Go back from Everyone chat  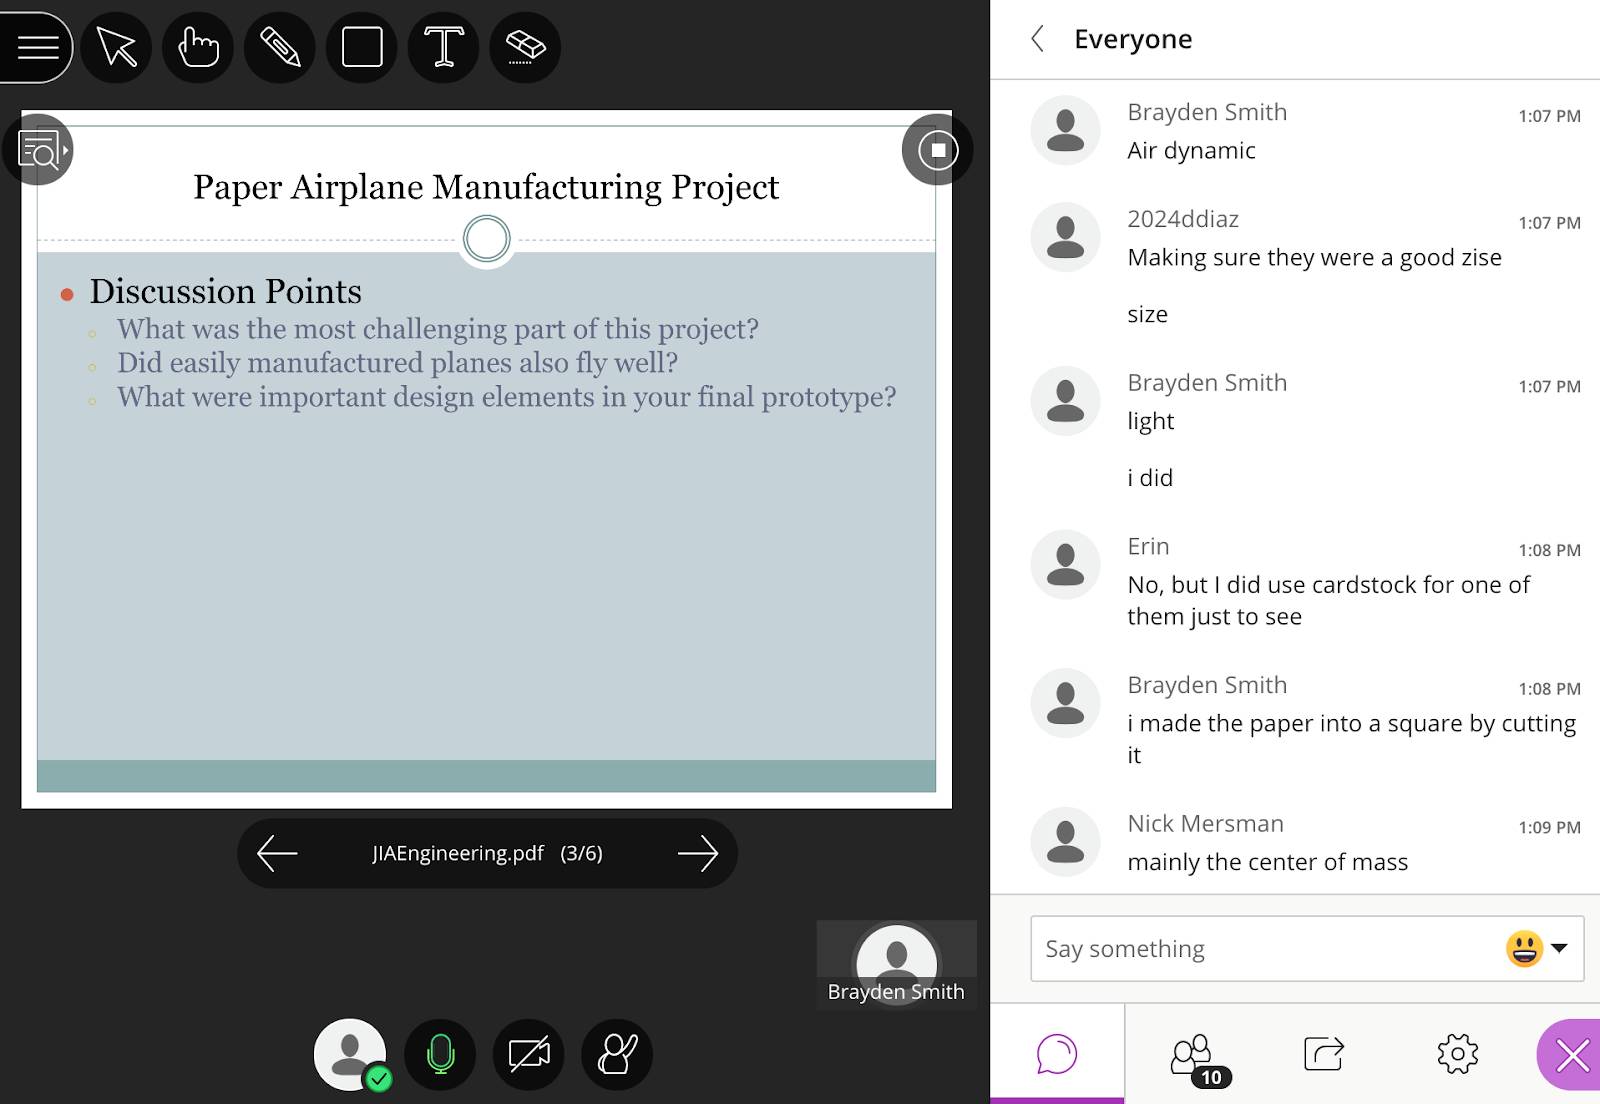[x=1038, y=39]
